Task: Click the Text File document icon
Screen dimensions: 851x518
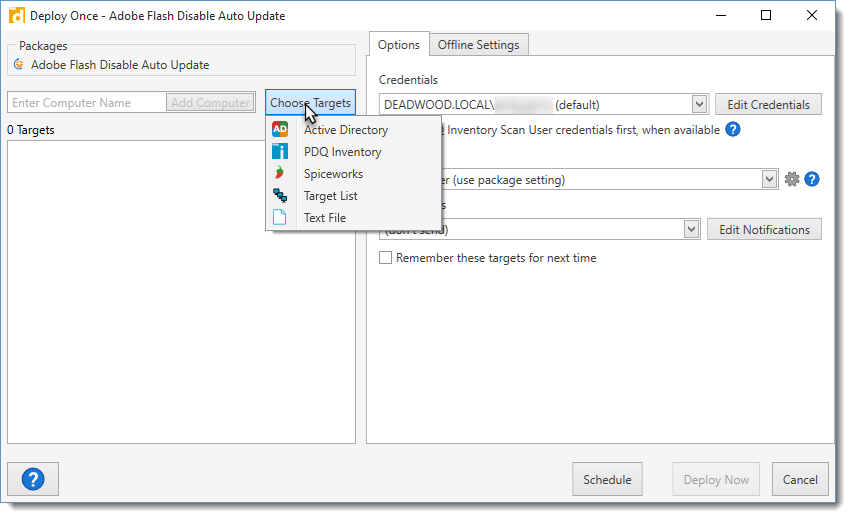Action: click(280, 218)
